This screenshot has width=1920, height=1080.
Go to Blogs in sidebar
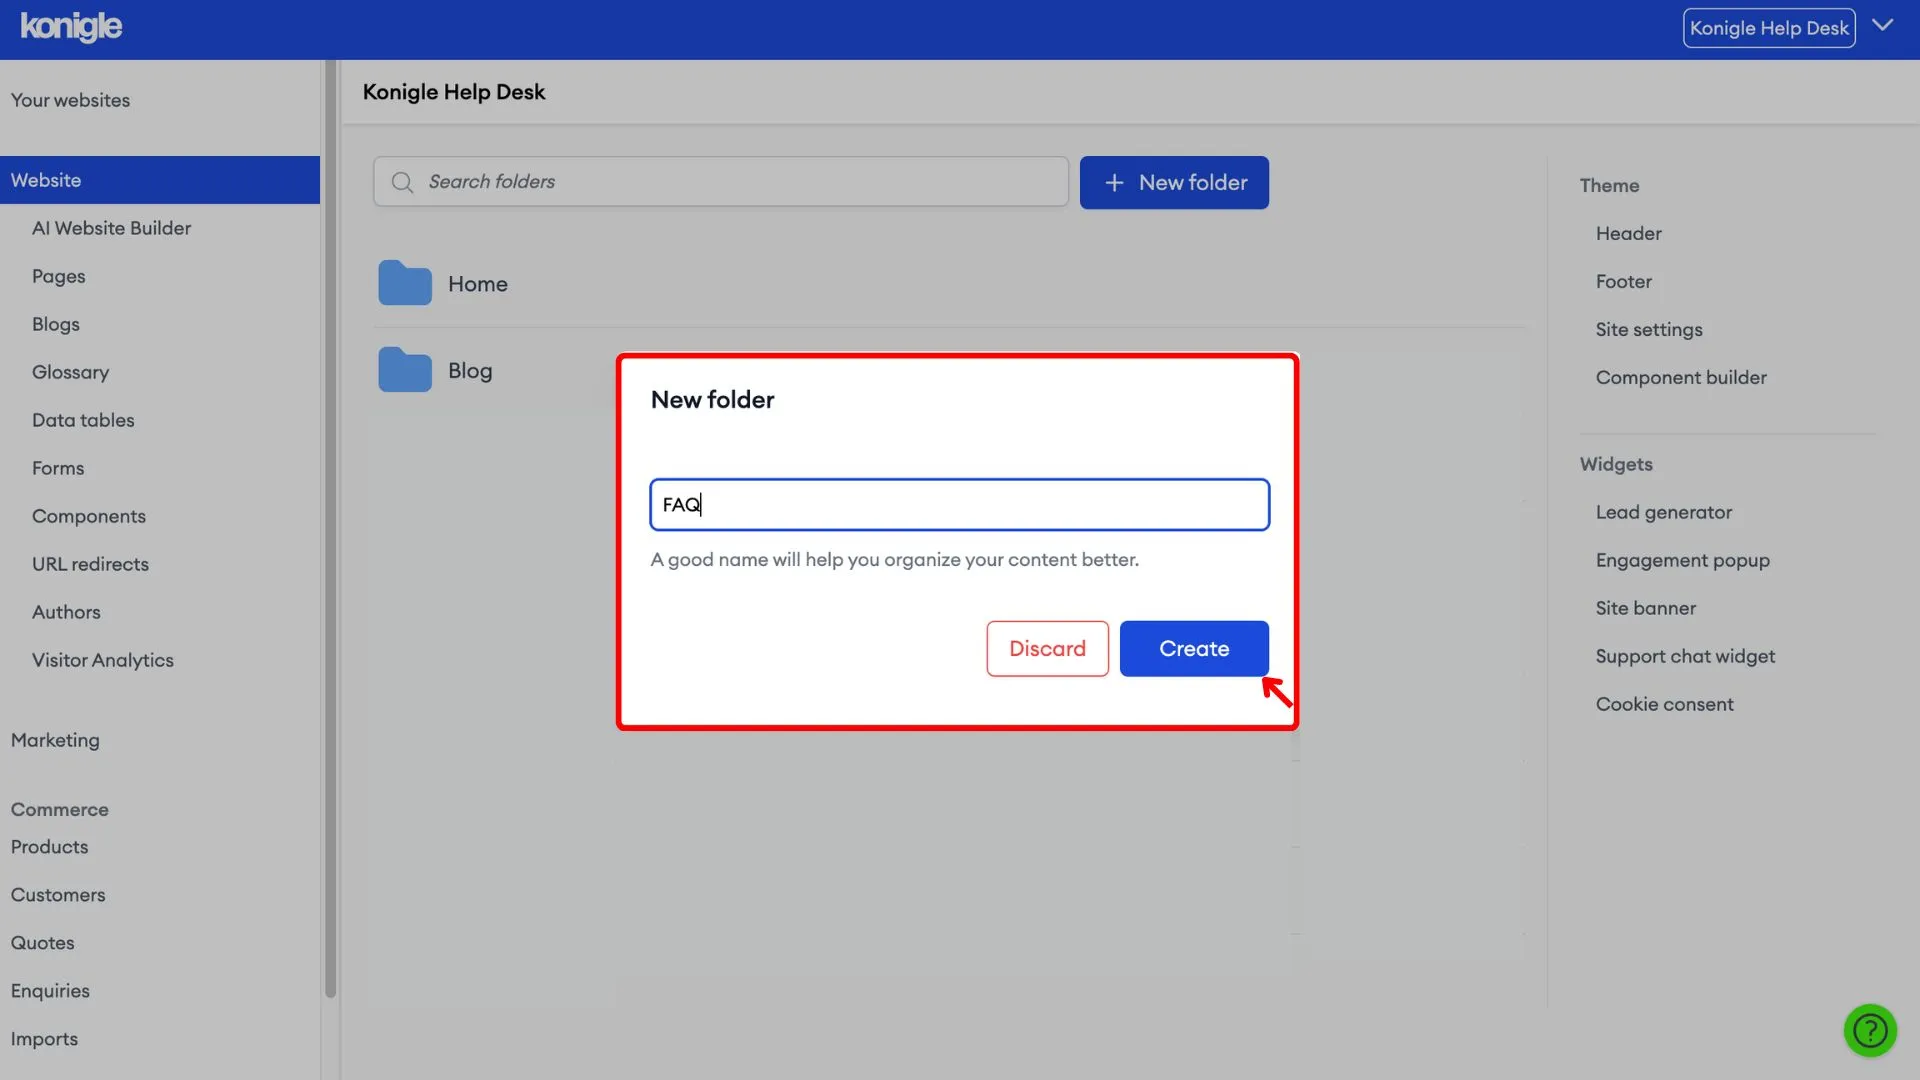55,324
